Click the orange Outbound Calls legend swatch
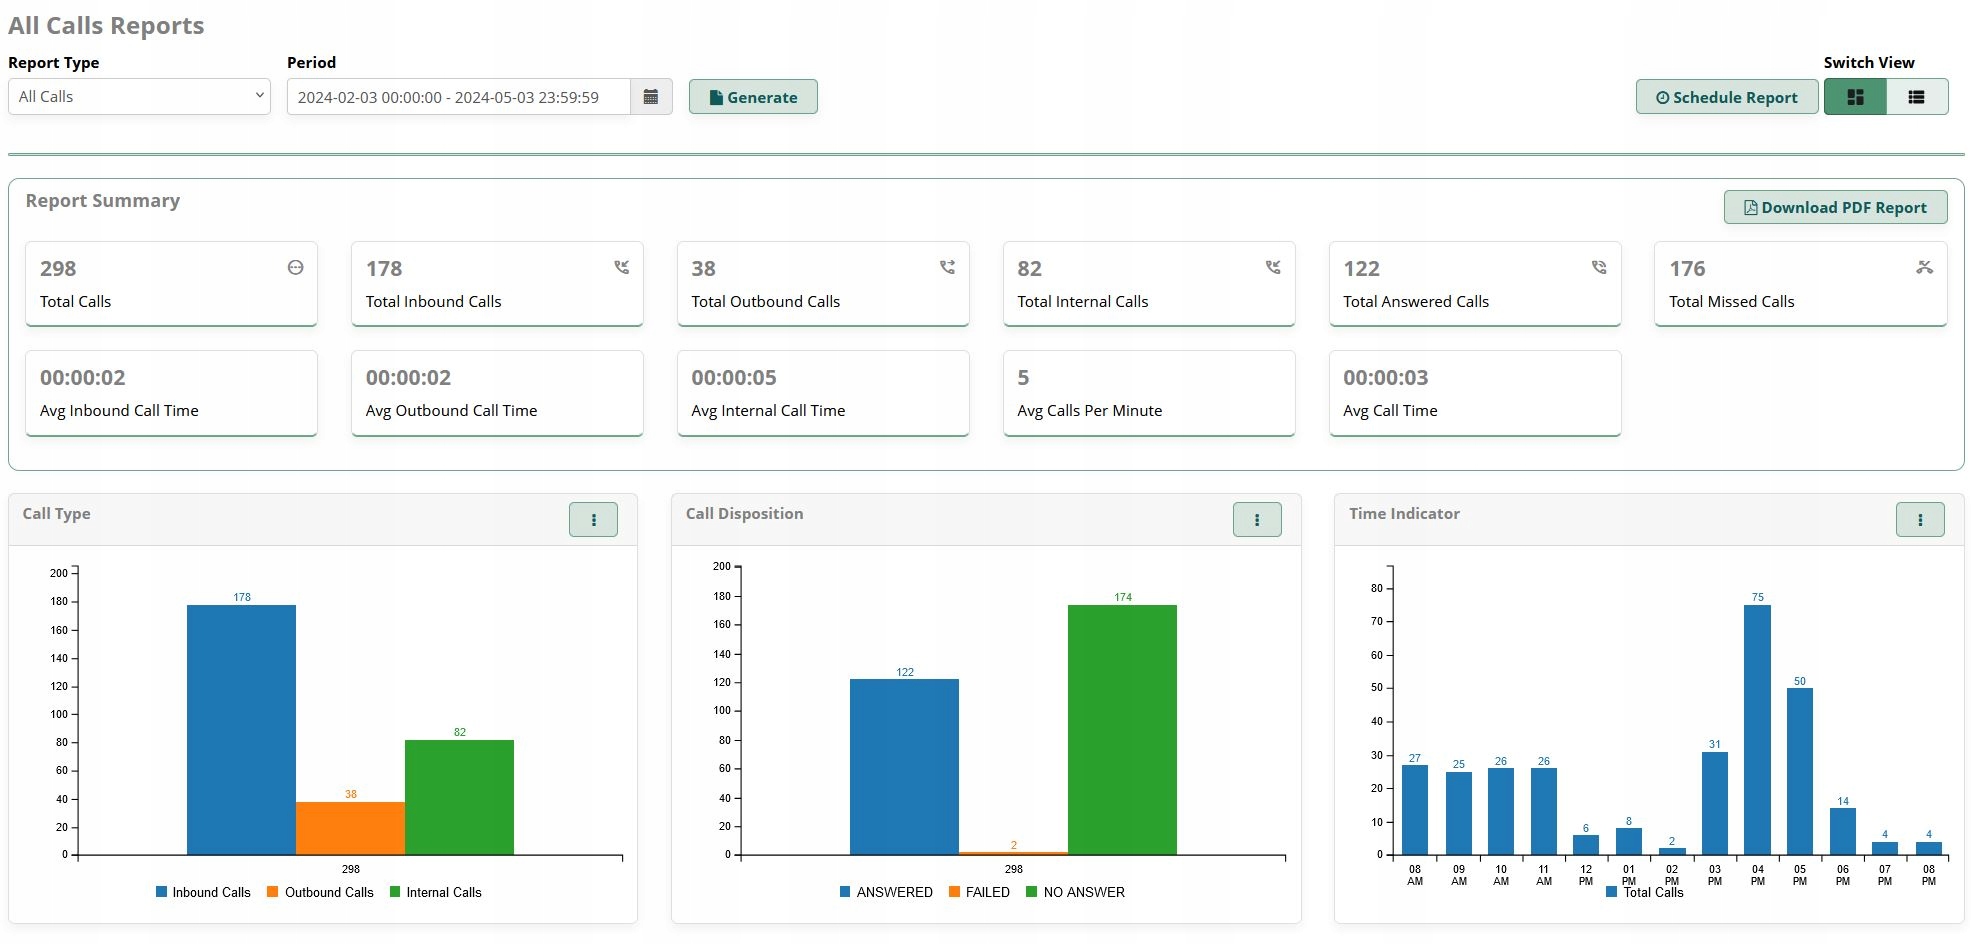Image resolution: width=1976 pixels, height=944 pixels. [x=272, y=892]
